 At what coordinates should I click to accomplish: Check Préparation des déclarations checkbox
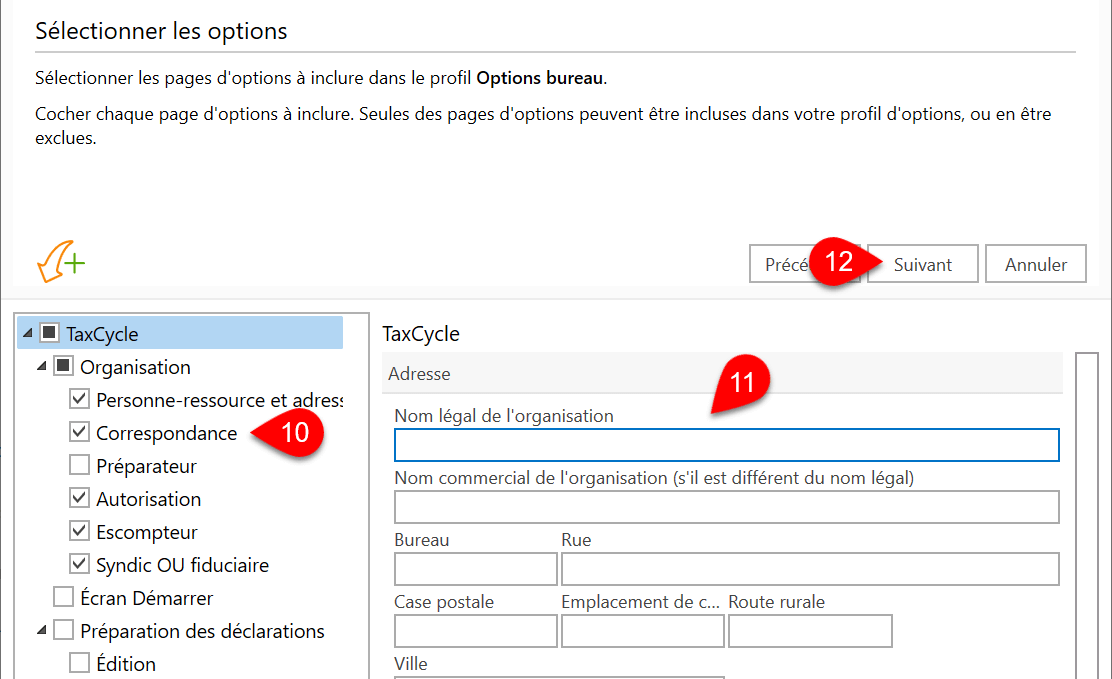(x=63, y=630)
